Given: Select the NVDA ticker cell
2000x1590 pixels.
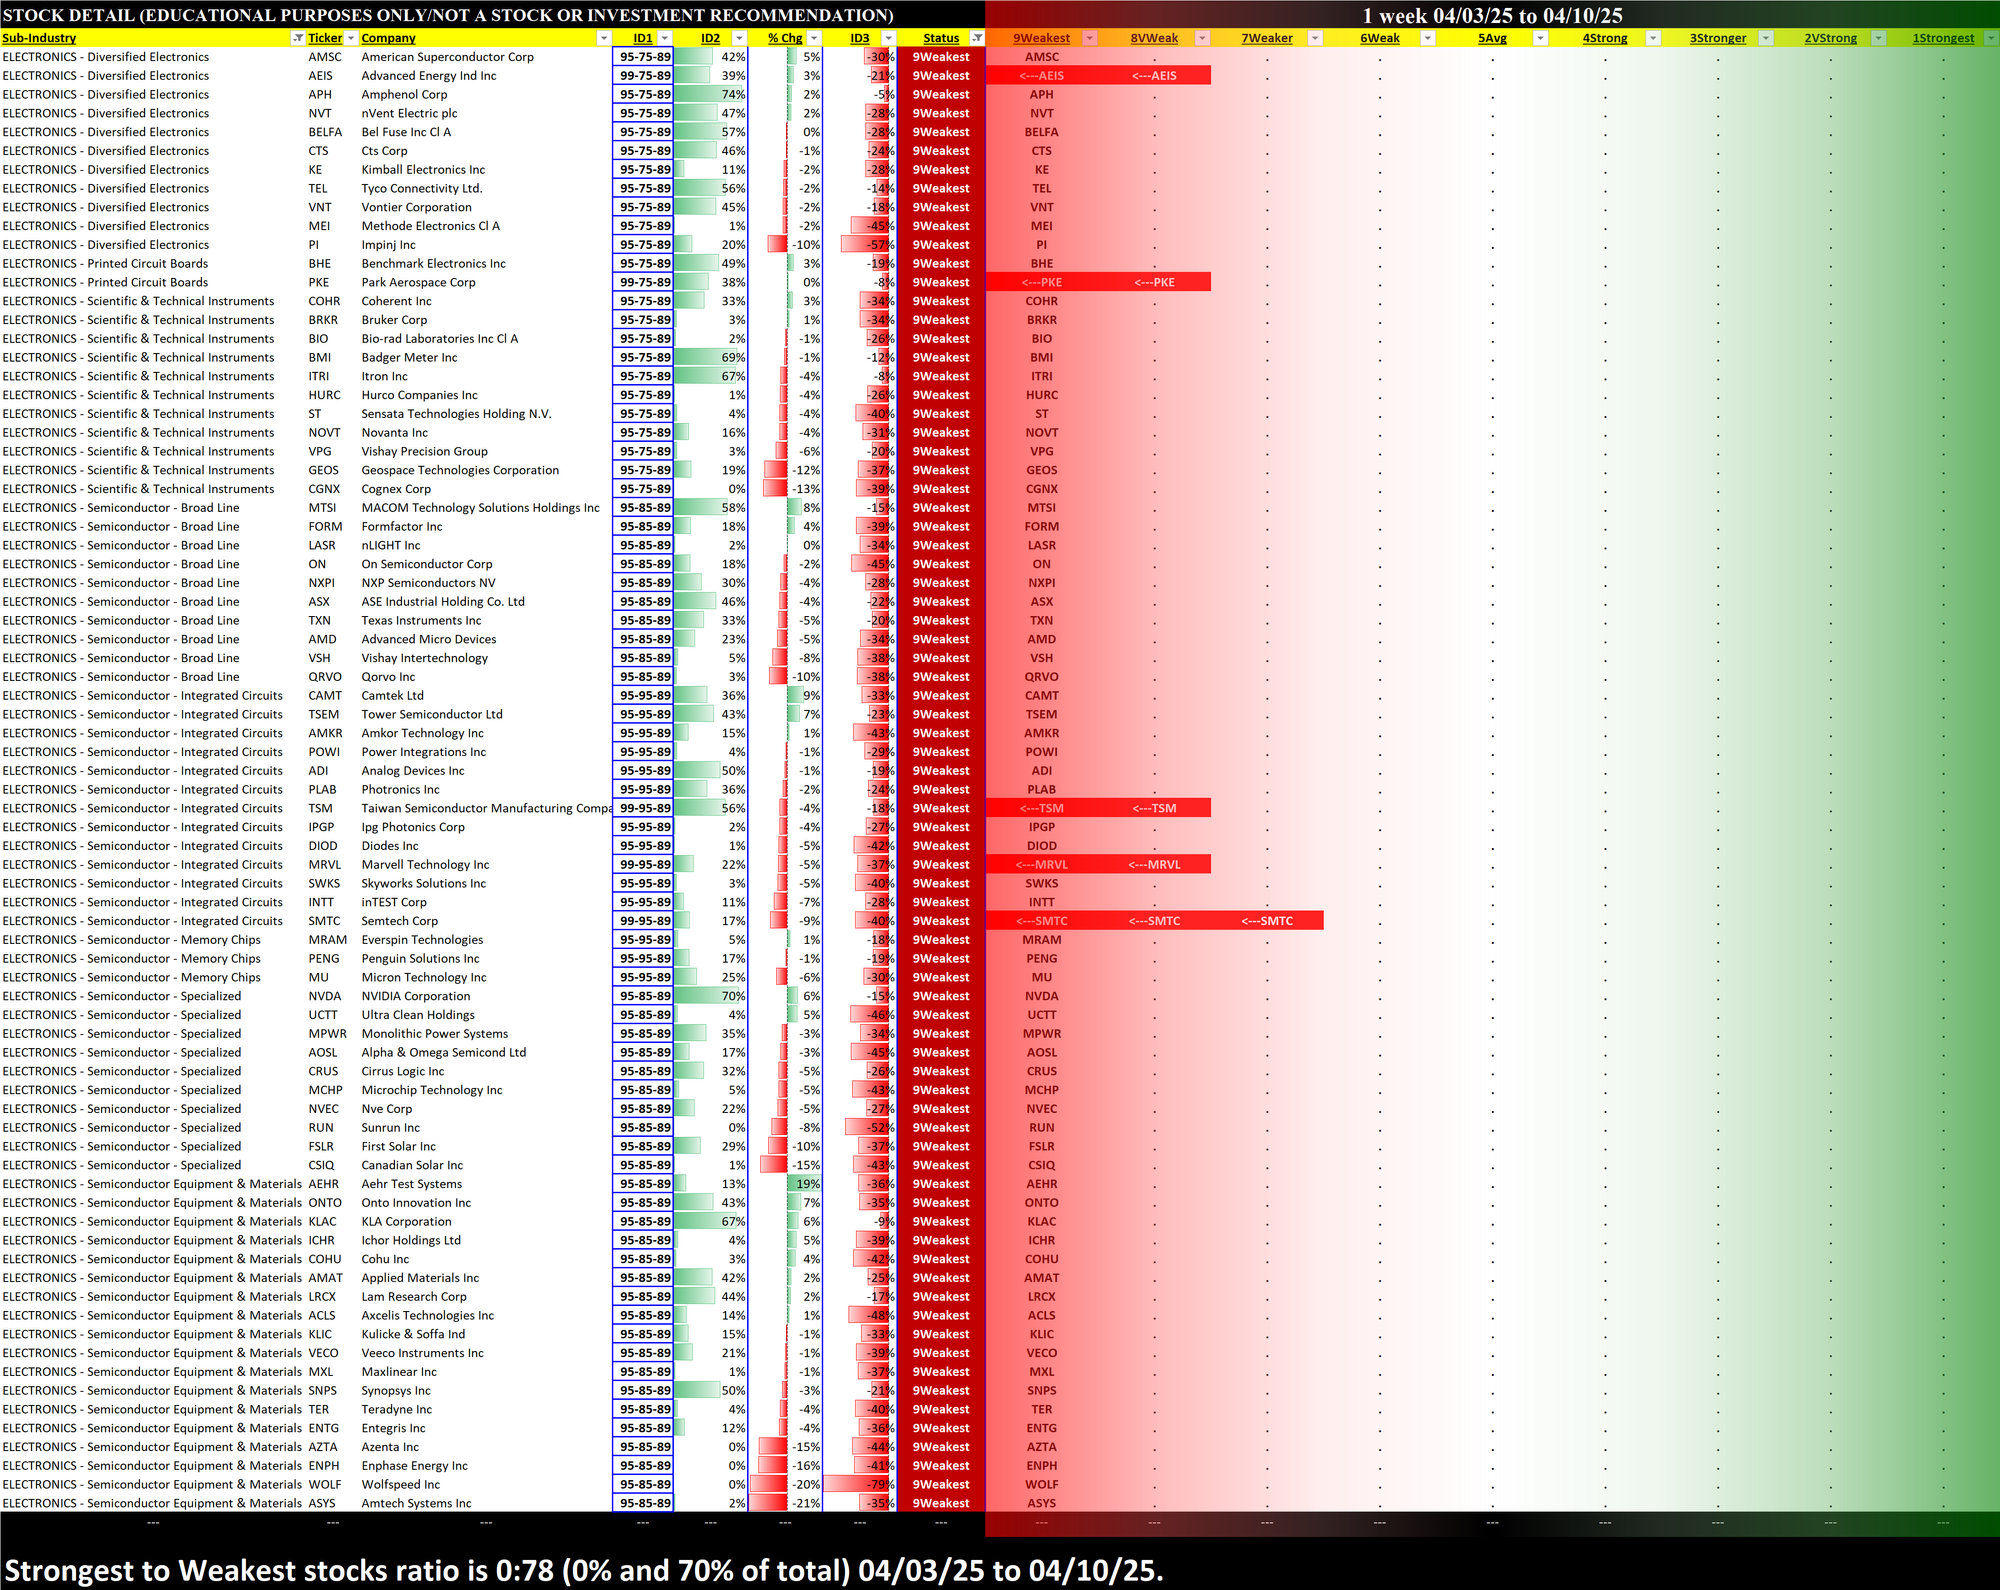Looking at the screenshot, I should coord(324,996).
